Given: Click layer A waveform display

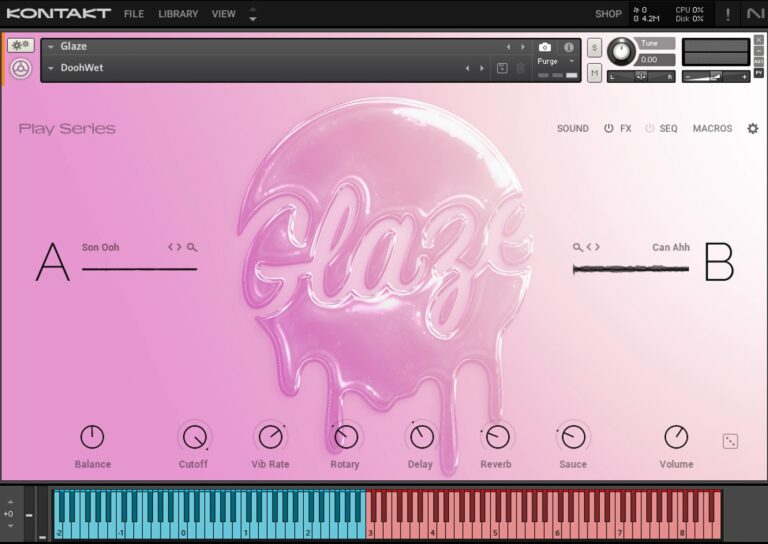Looking at the screenshot, I should pyautogui.click(x=140, y=269).
